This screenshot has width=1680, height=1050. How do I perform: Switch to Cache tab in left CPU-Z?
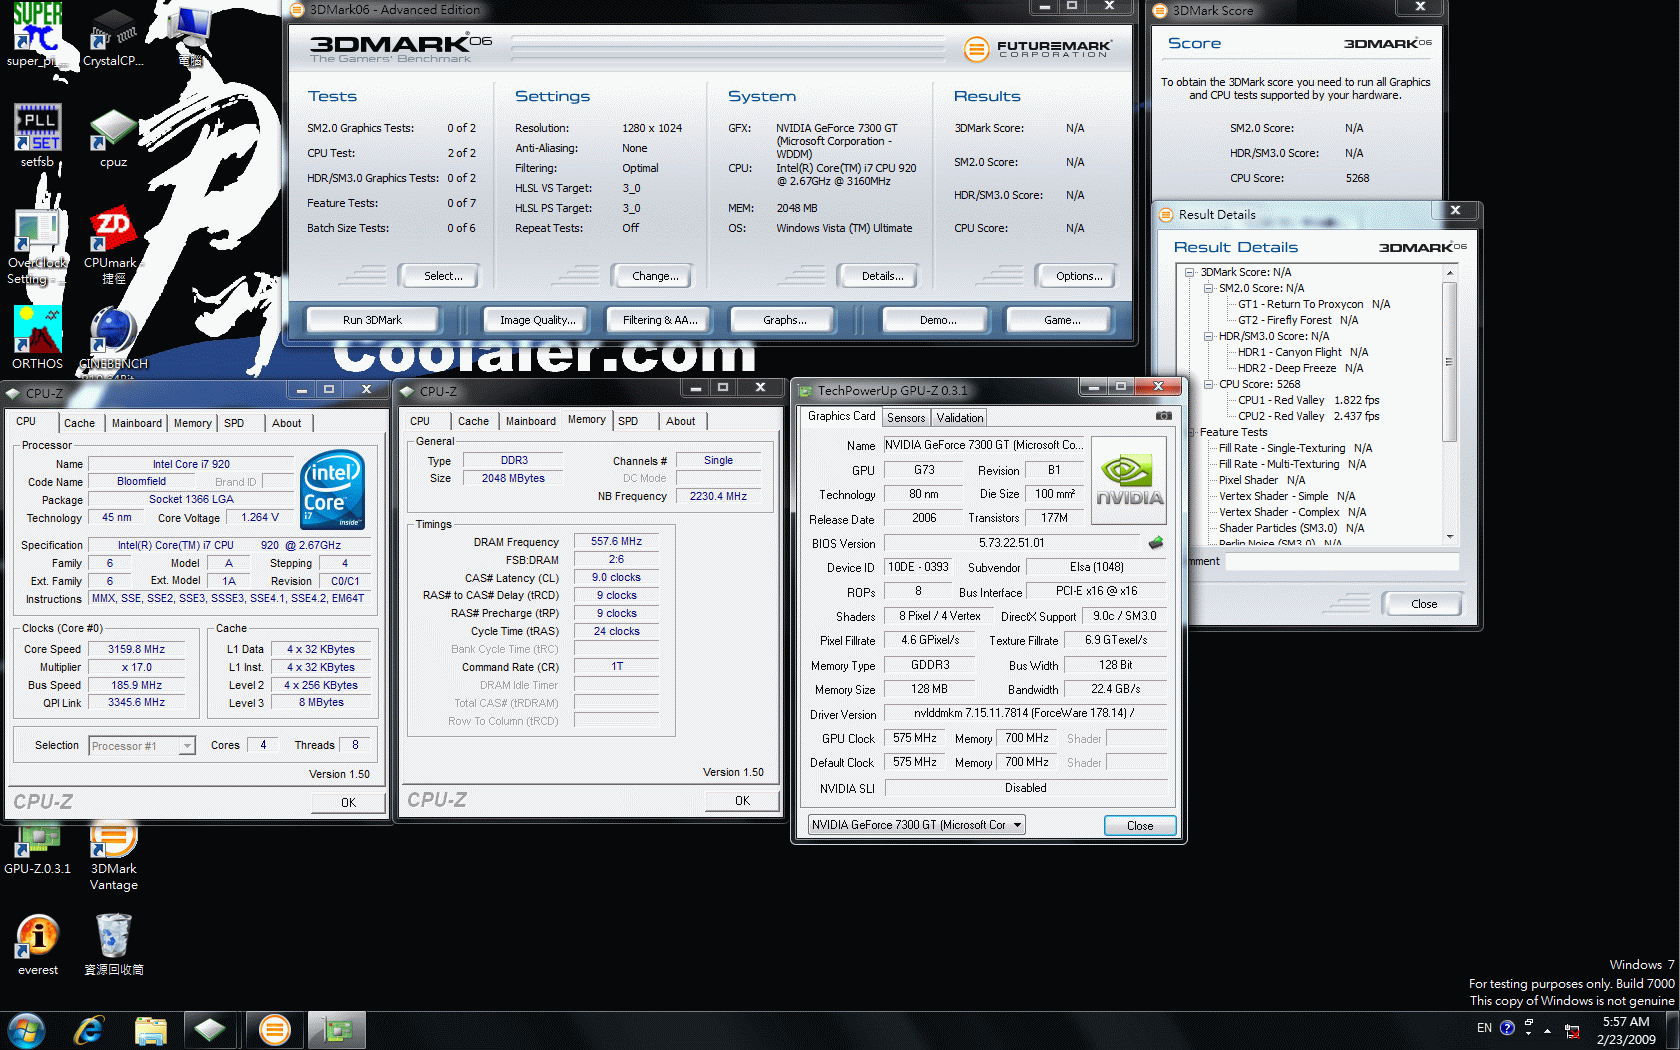[x=79, y=423]
